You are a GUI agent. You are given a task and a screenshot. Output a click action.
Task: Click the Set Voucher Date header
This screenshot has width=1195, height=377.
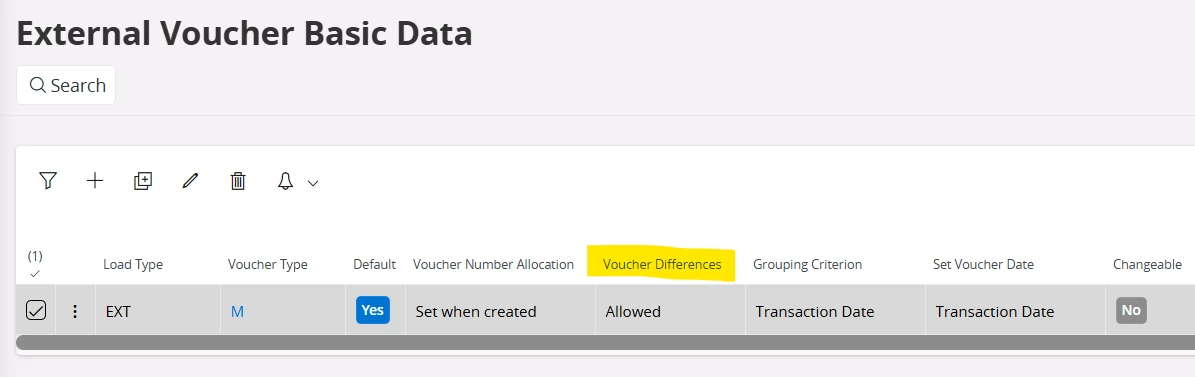pos(983,264)
